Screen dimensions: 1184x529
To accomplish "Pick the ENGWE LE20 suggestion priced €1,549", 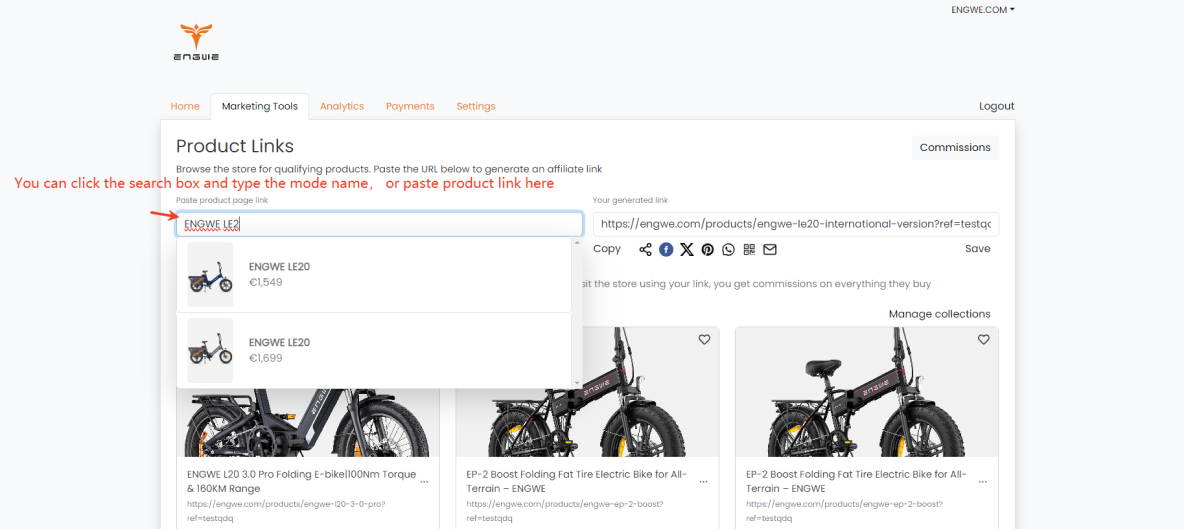I will pyautogui.click(x=374, y=275).
